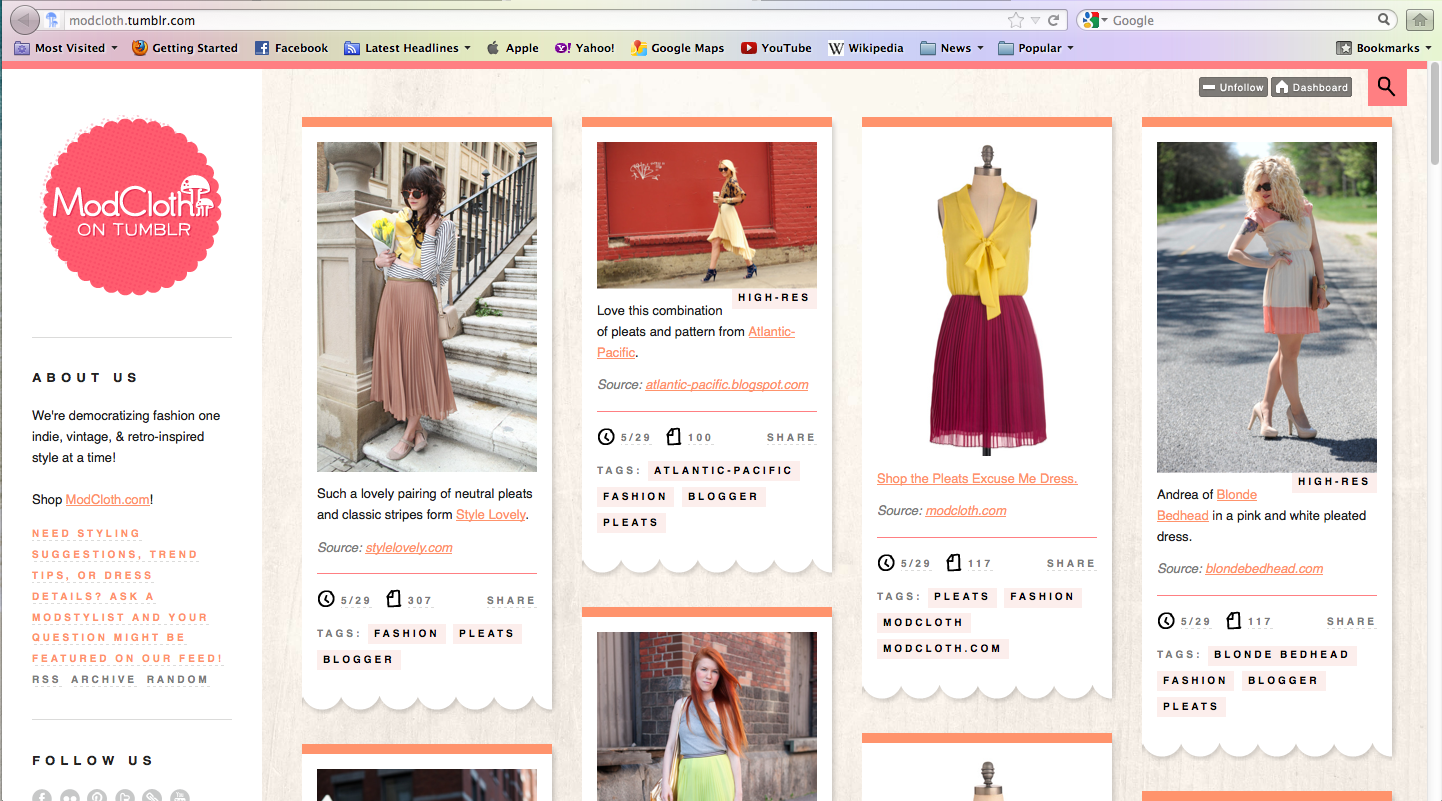The height and width of the screenshot is (801, 1442).
Task: Open the Wikipedia bookmark
Action: pyautogui.click(x=866, y=48)
